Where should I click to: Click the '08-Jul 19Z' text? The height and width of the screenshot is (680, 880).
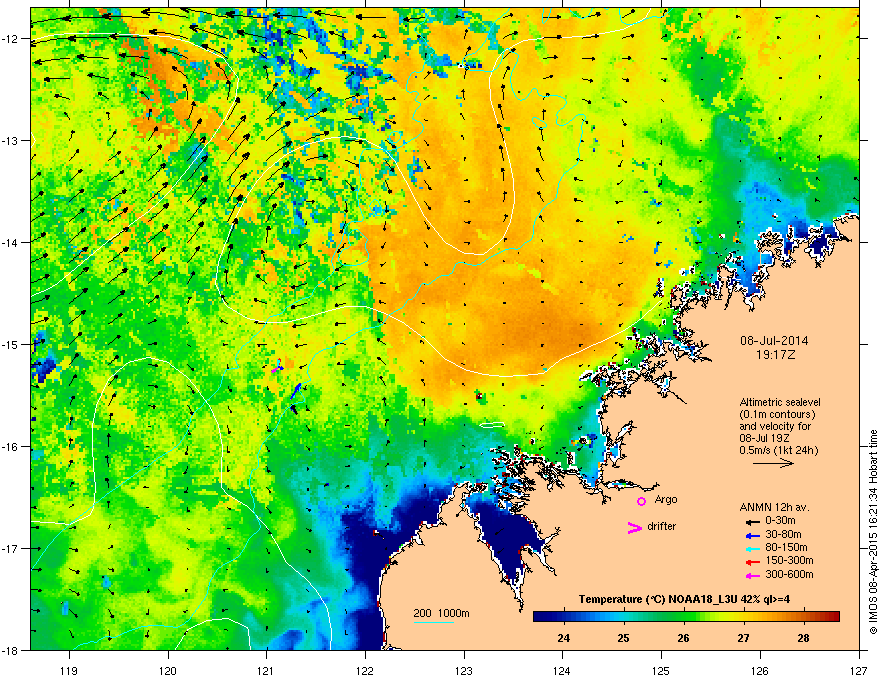click(x=766, y=438)
